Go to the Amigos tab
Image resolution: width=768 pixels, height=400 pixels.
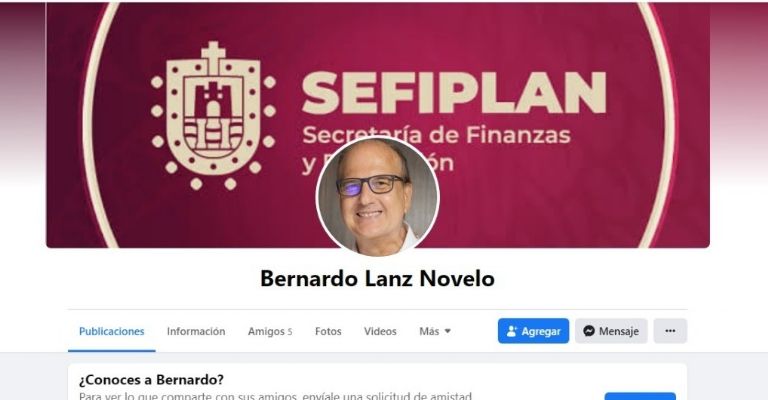(270, 331)
